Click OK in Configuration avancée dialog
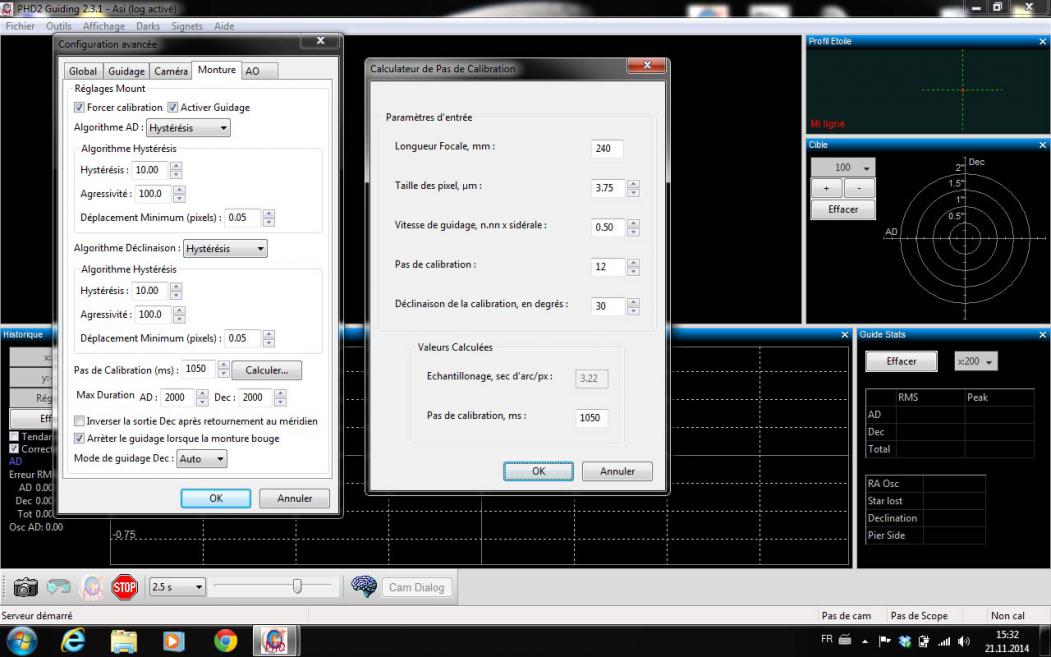 [216, 498]
